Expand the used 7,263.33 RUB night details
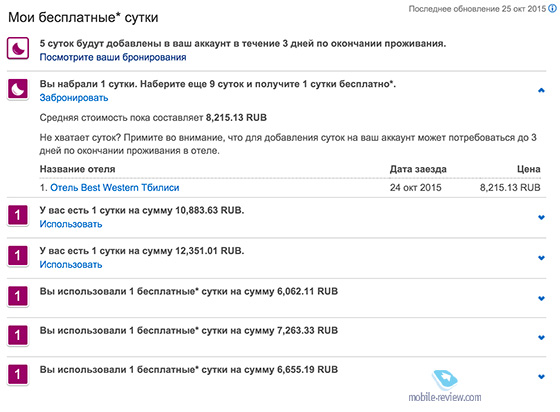560x412 pixels. (541, 337)
